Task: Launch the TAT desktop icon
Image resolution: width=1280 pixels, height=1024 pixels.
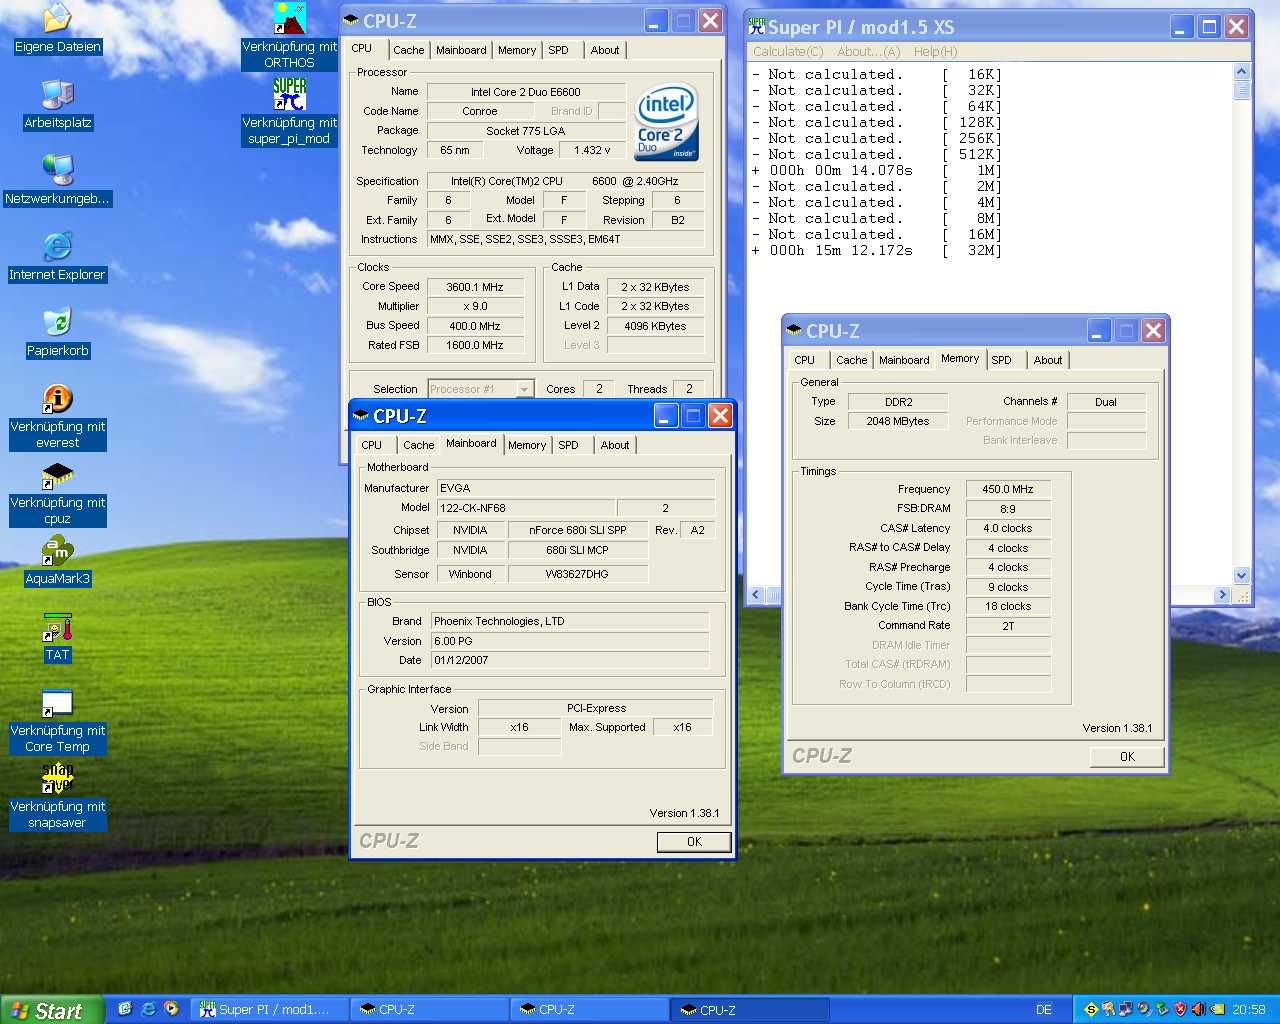Action: click(x=58, y=629)
